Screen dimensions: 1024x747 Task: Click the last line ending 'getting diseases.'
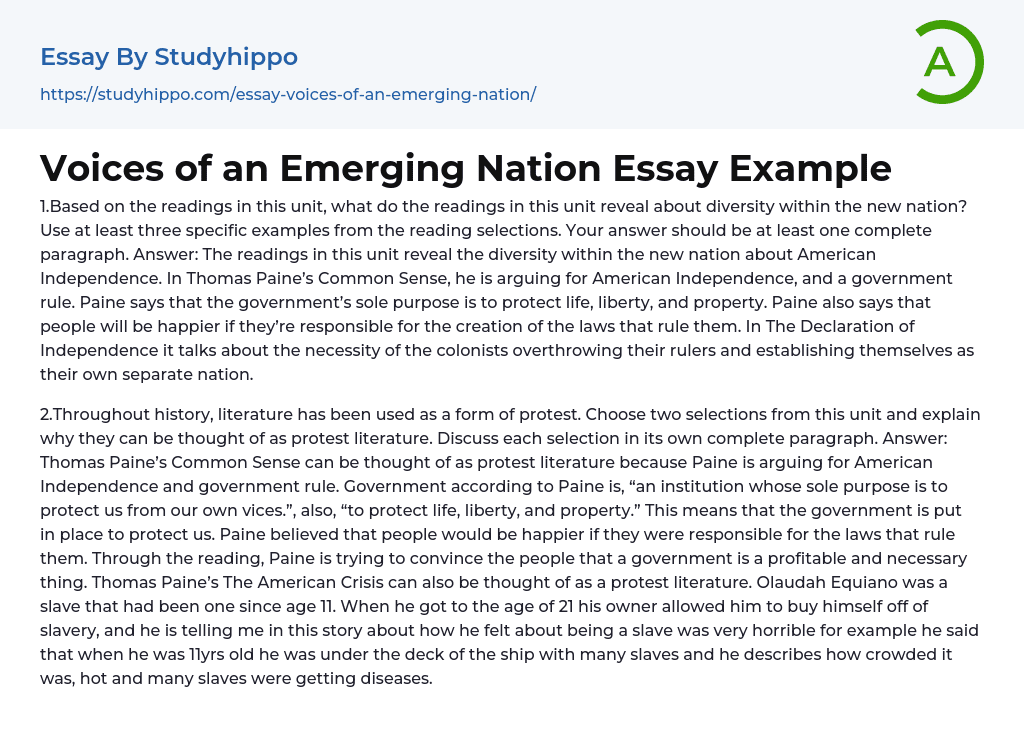coord(235,678)
